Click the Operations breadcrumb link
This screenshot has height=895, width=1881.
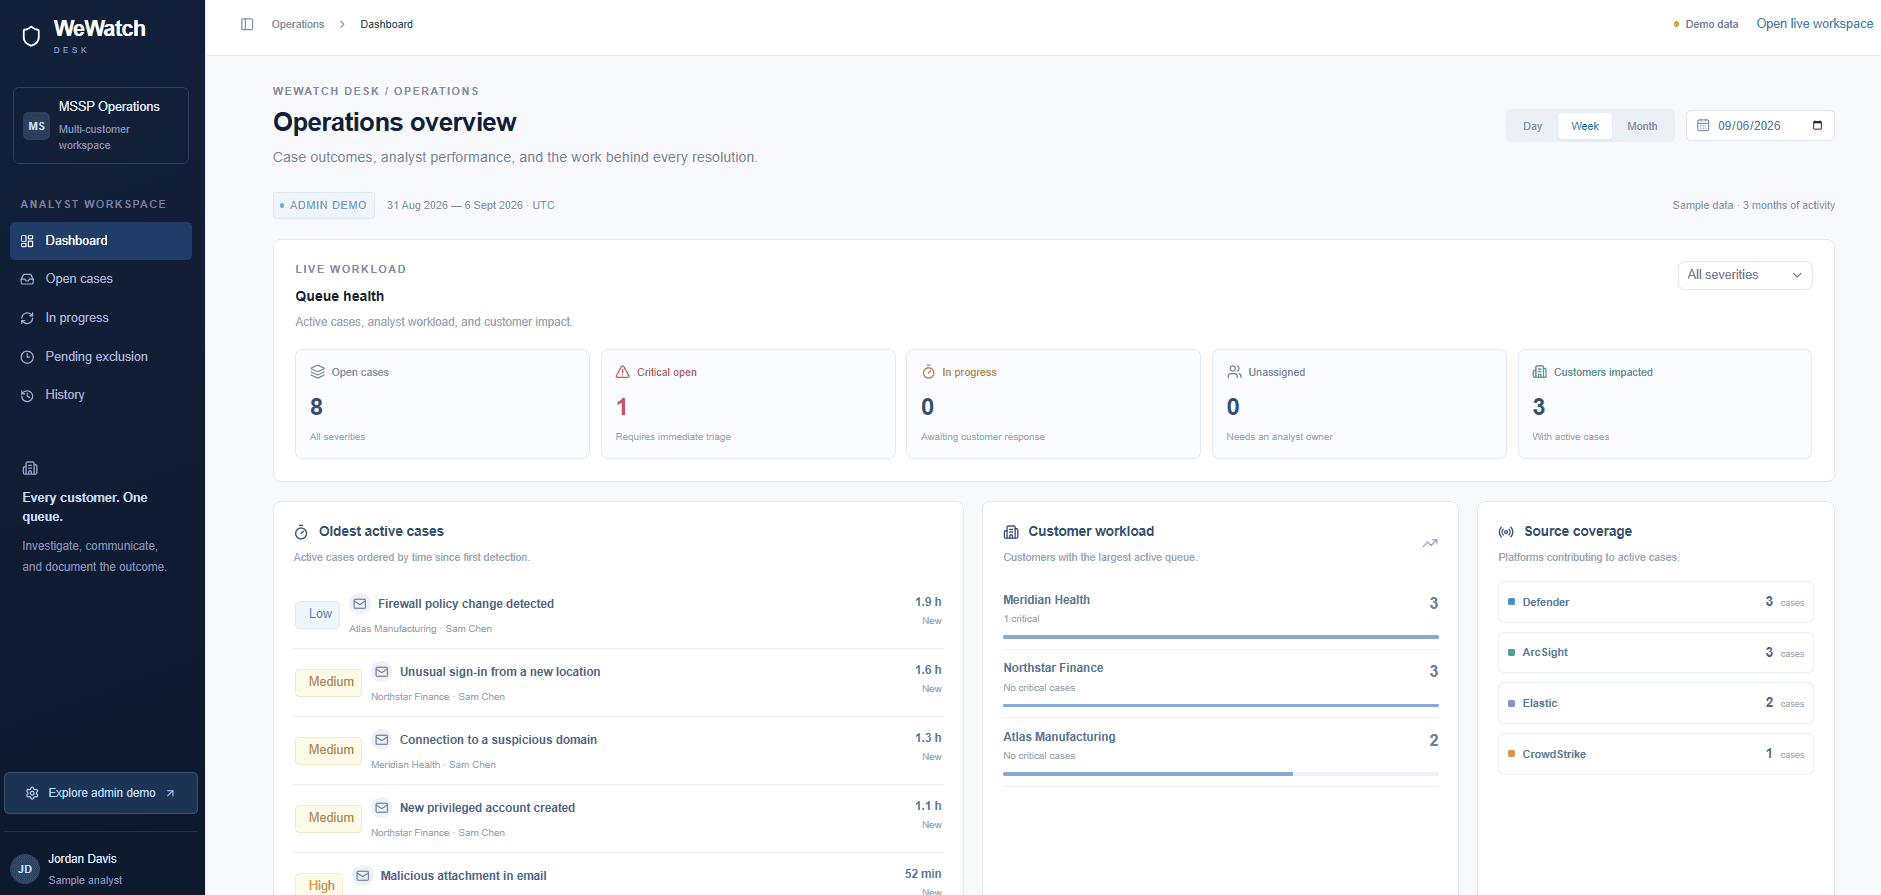click(298, 24)
